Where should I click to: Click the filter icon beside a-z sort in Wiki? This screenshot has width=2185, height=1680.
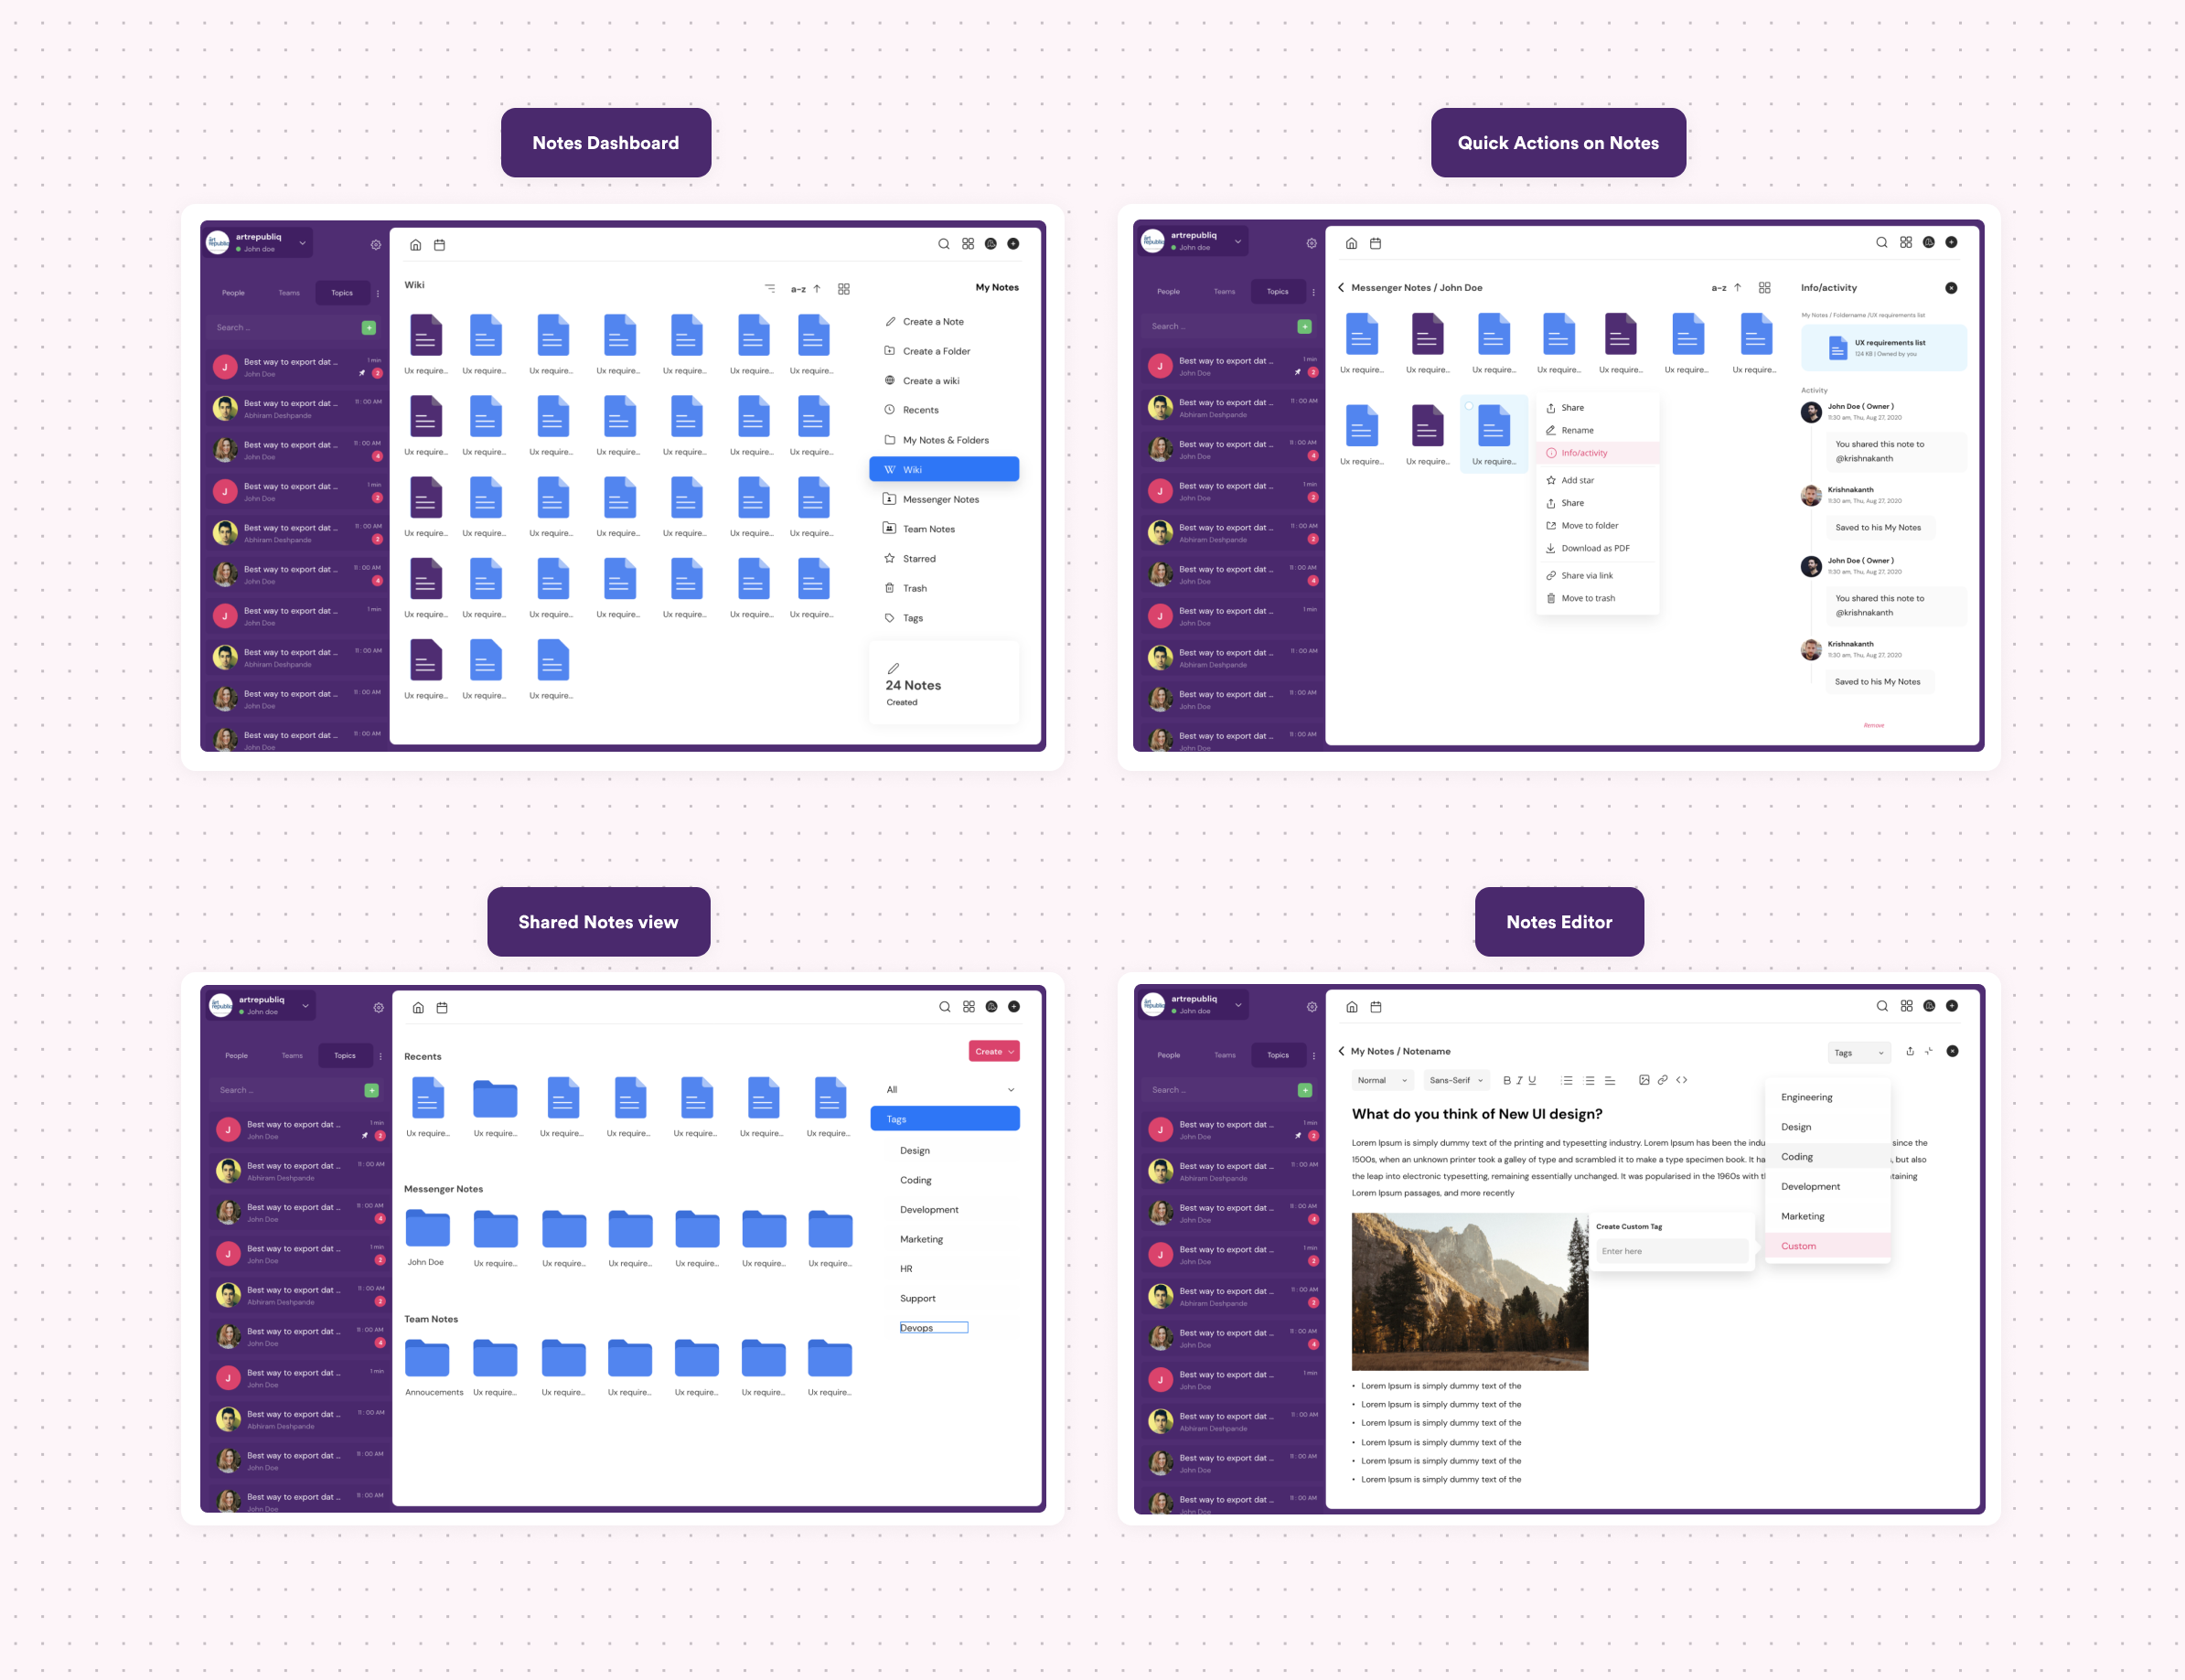pyautogui.click(x=770, y=289)
